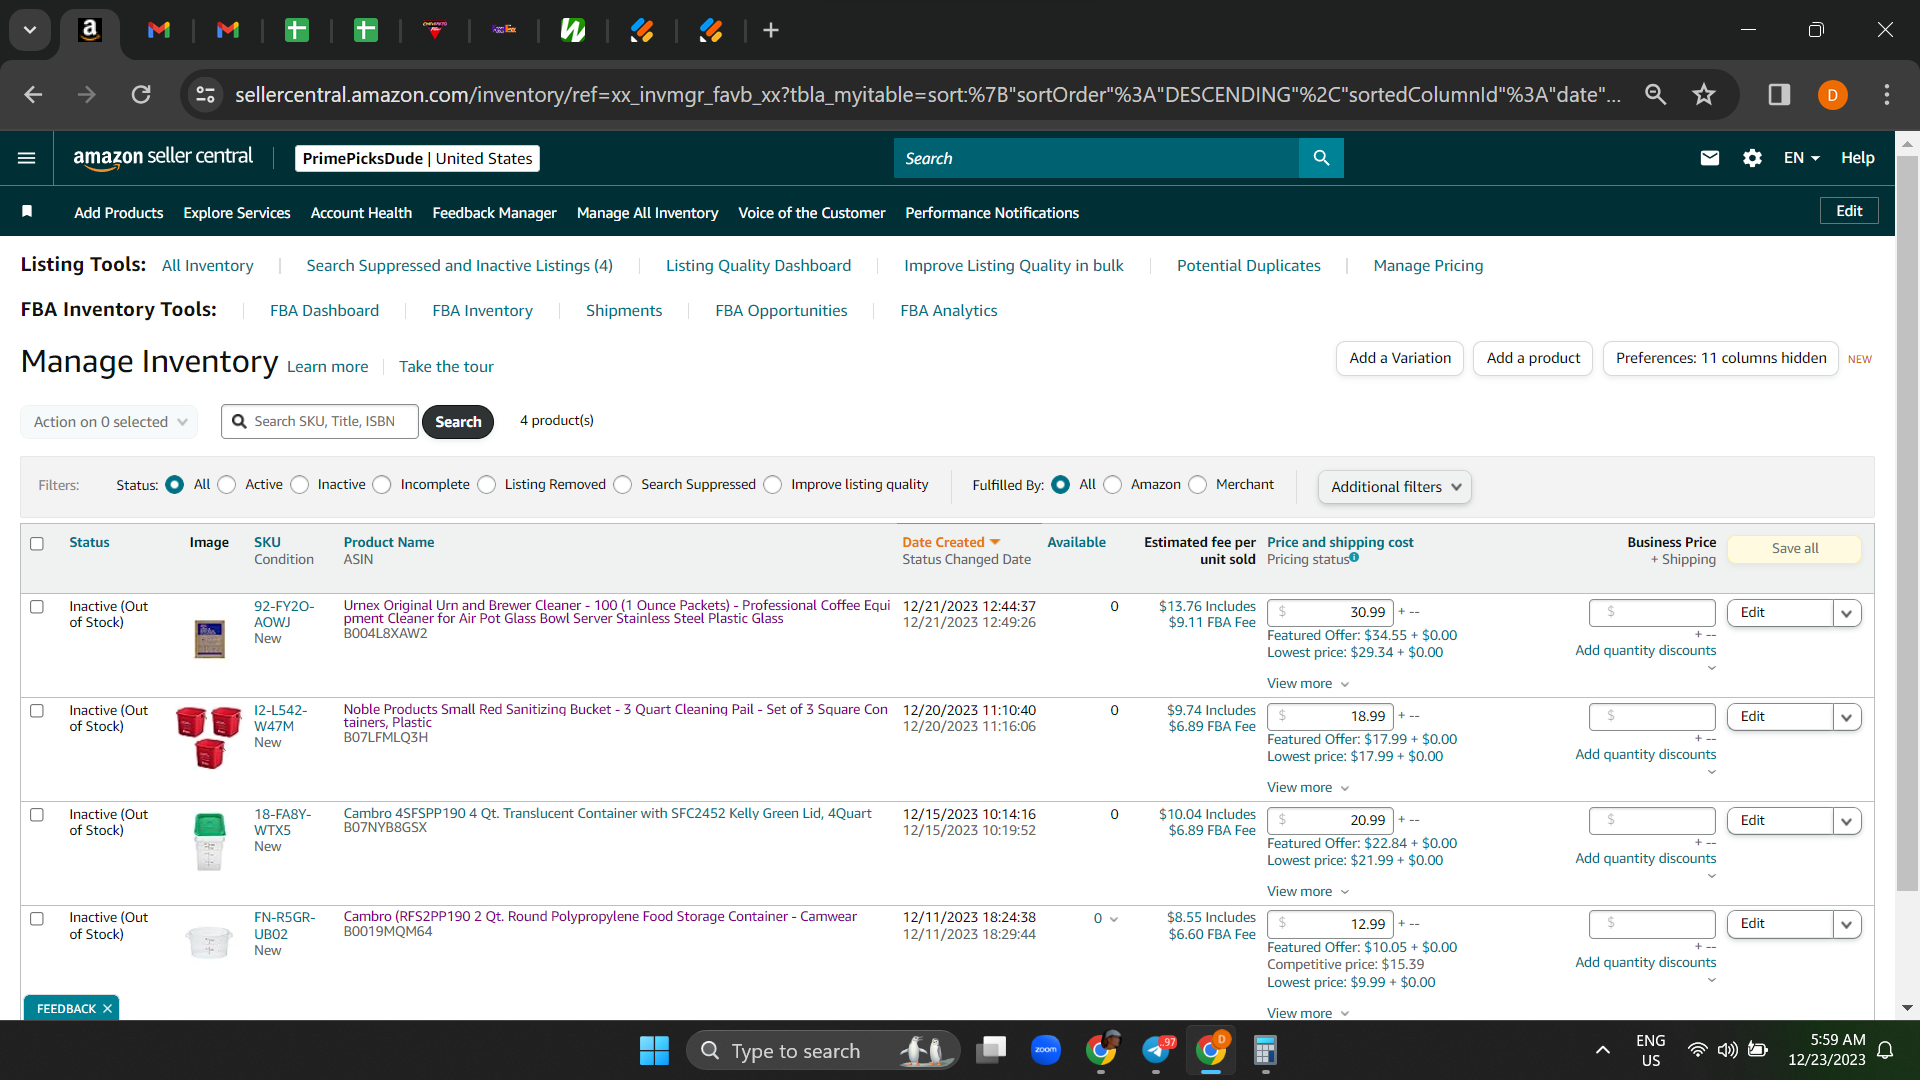Viewport: 1920px width, 1080px height.
Task: Click the taskbar volume icon
Action: pos(1727,1050)
